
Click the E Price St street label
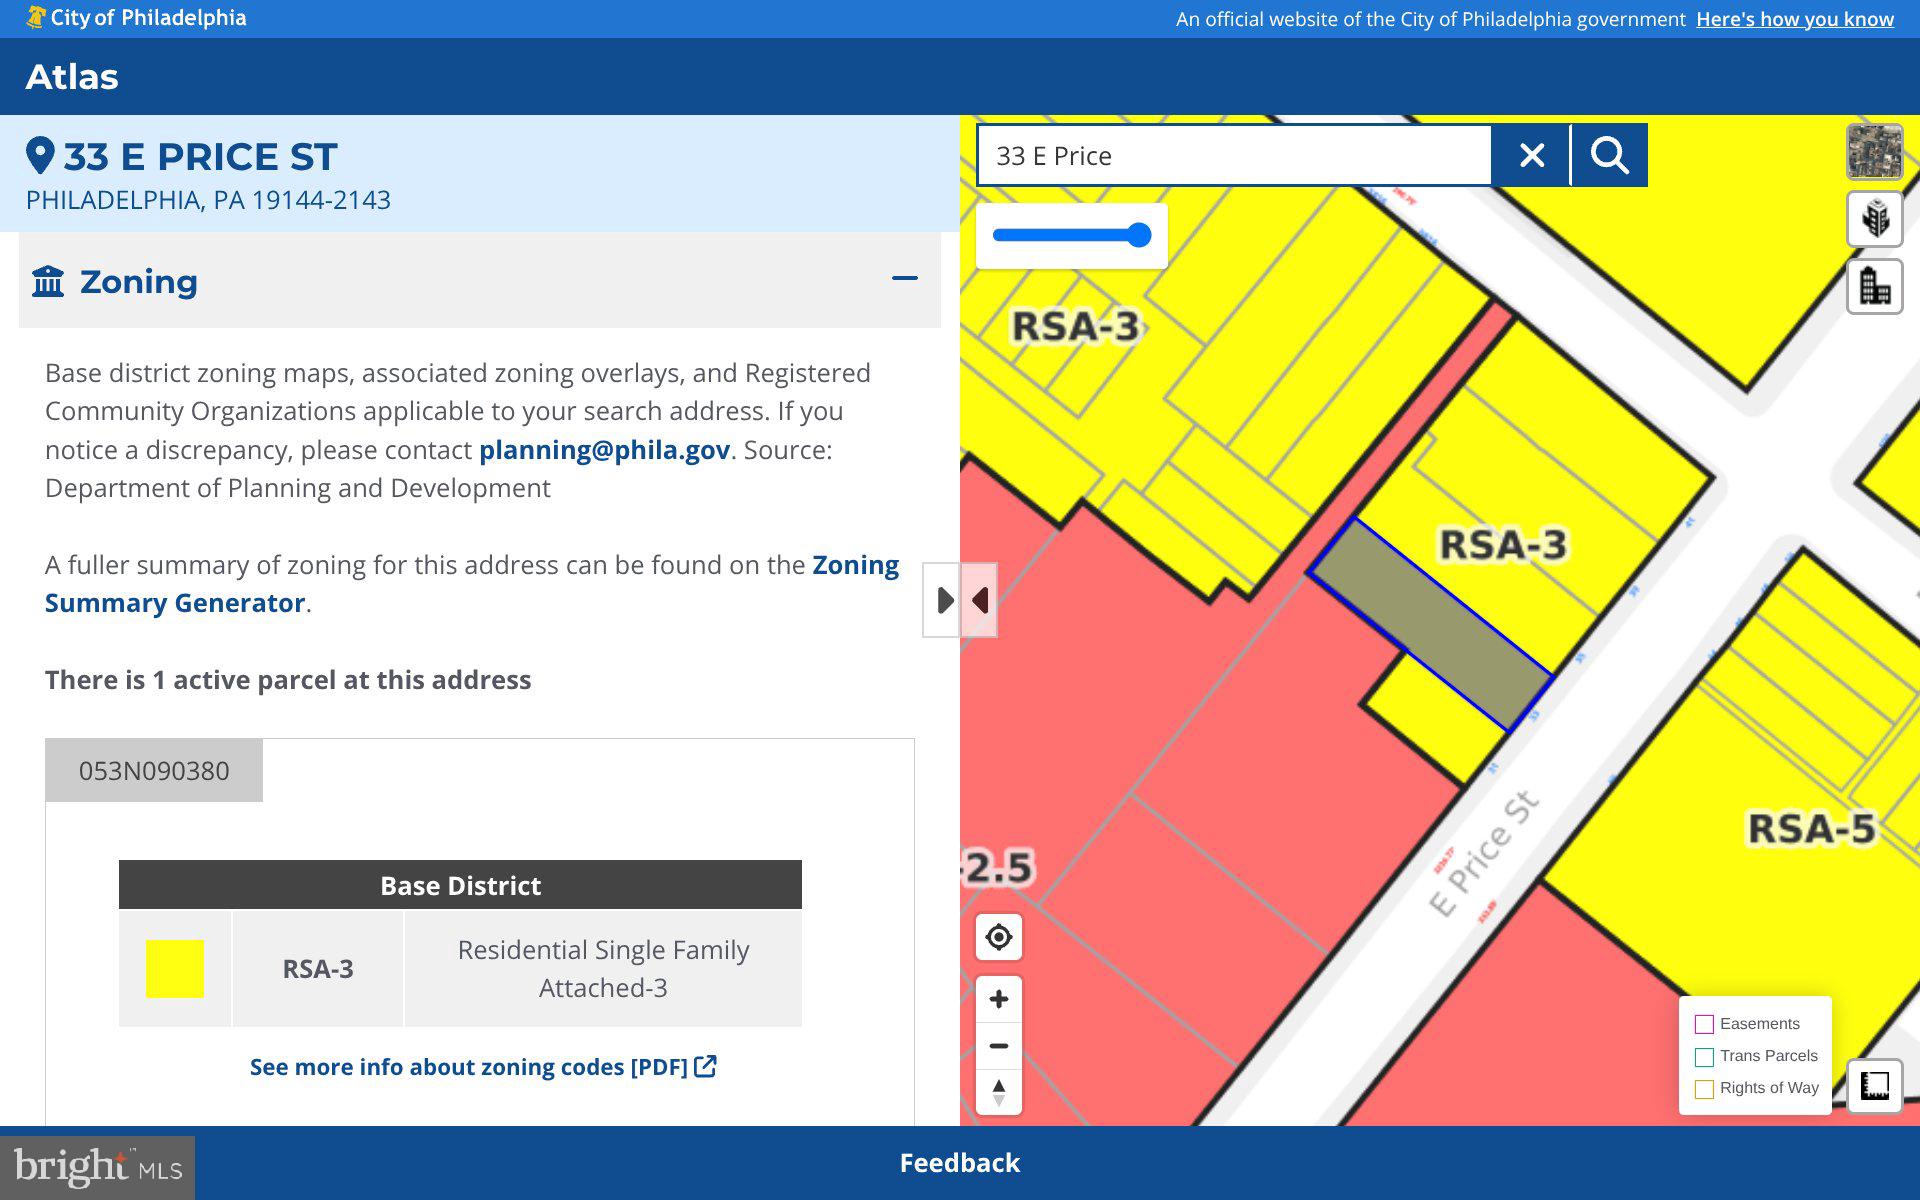[x=1484, y=853]
